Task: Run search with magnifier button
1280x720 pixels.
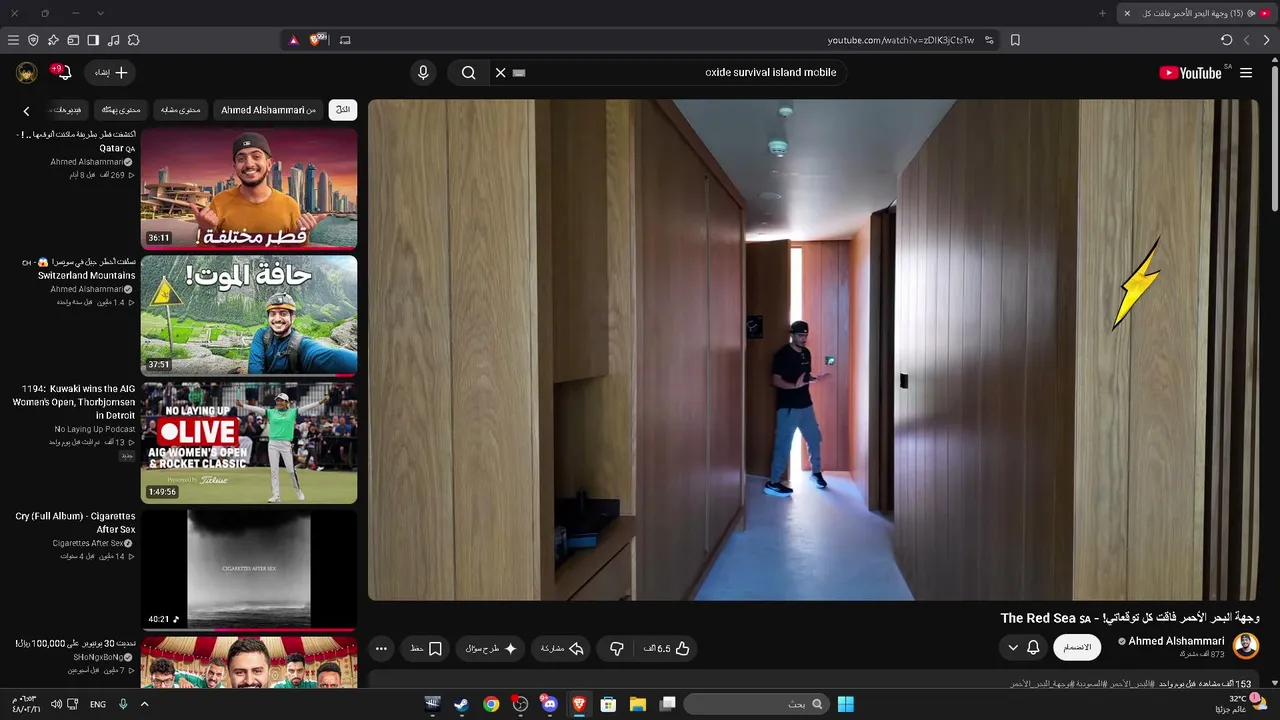Action: coord(468,73)
